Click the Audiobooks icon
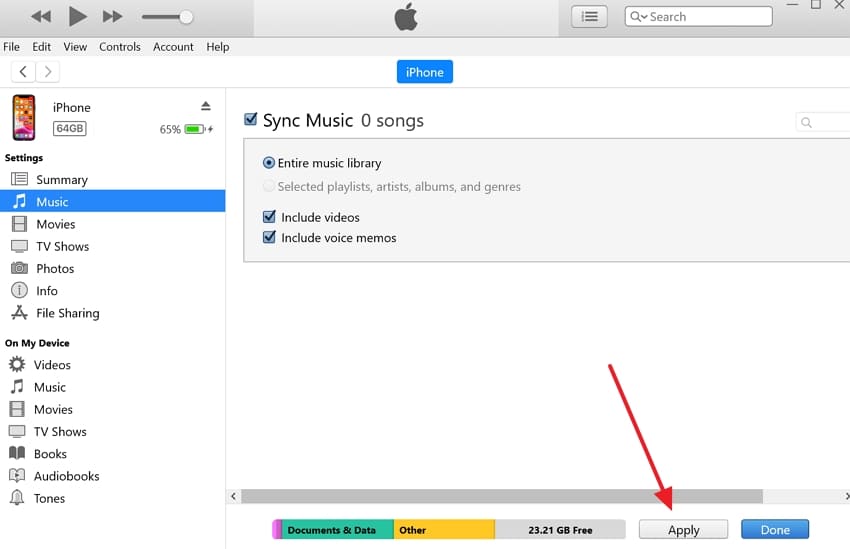The image size is (850, 549). pos(17,475)
